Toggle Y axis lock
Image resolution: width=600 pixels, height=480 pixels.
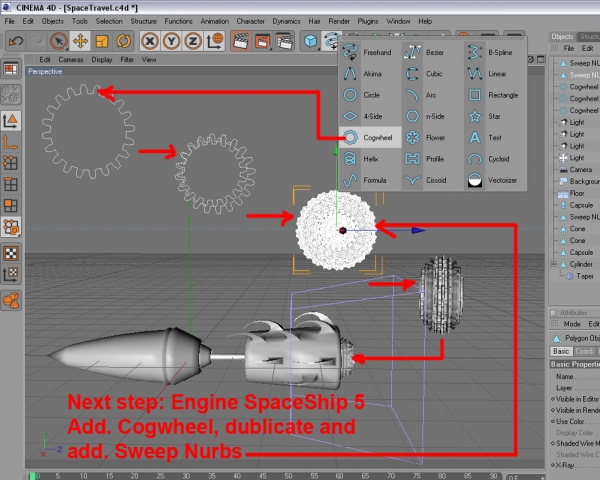pyautogui.click(x=171, y=41)
